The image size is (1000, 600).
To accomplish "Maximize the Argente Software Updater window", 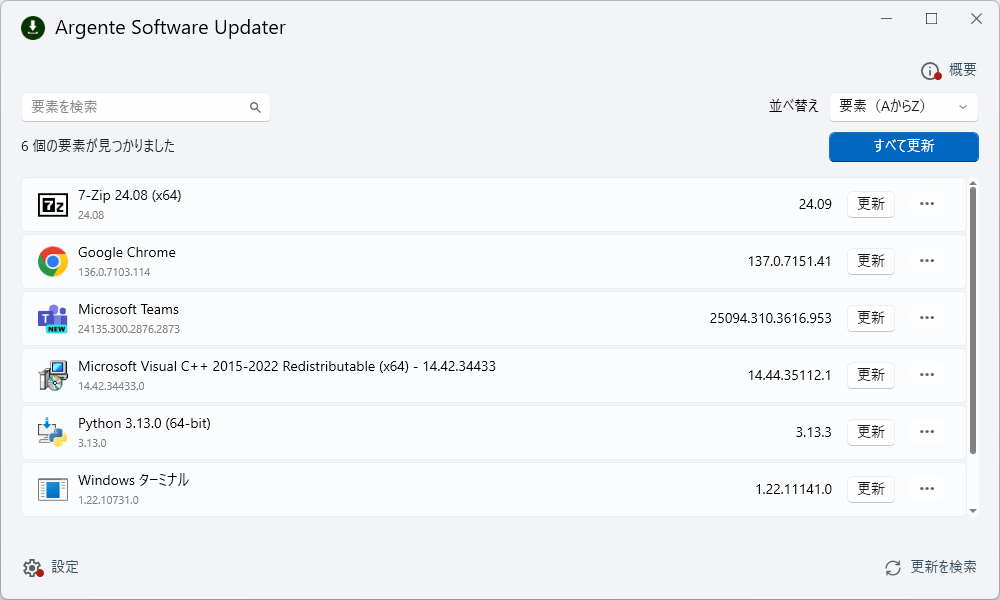I will (931, 18).
